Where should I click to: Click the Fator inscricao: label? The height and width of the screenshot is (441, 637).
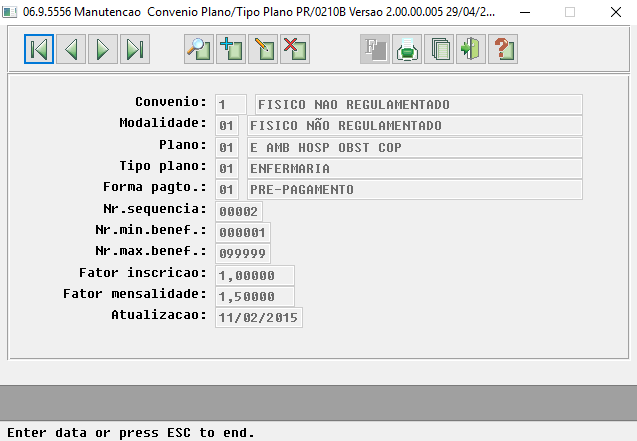pos(143,272)
